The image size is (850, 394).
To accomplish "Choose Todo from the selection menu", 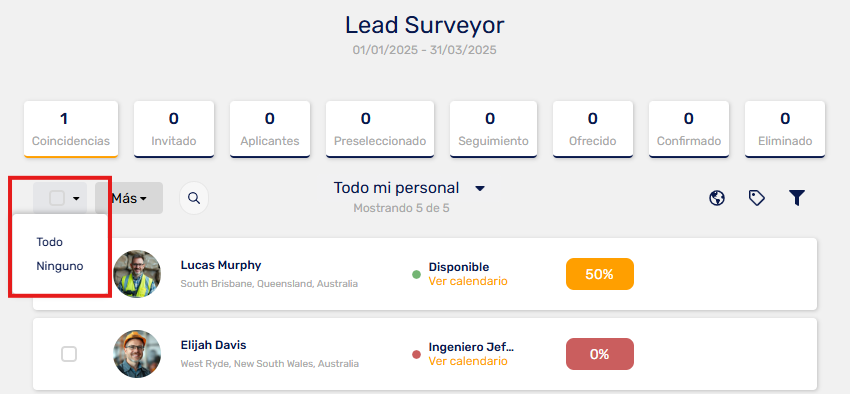I will [49, 242].
